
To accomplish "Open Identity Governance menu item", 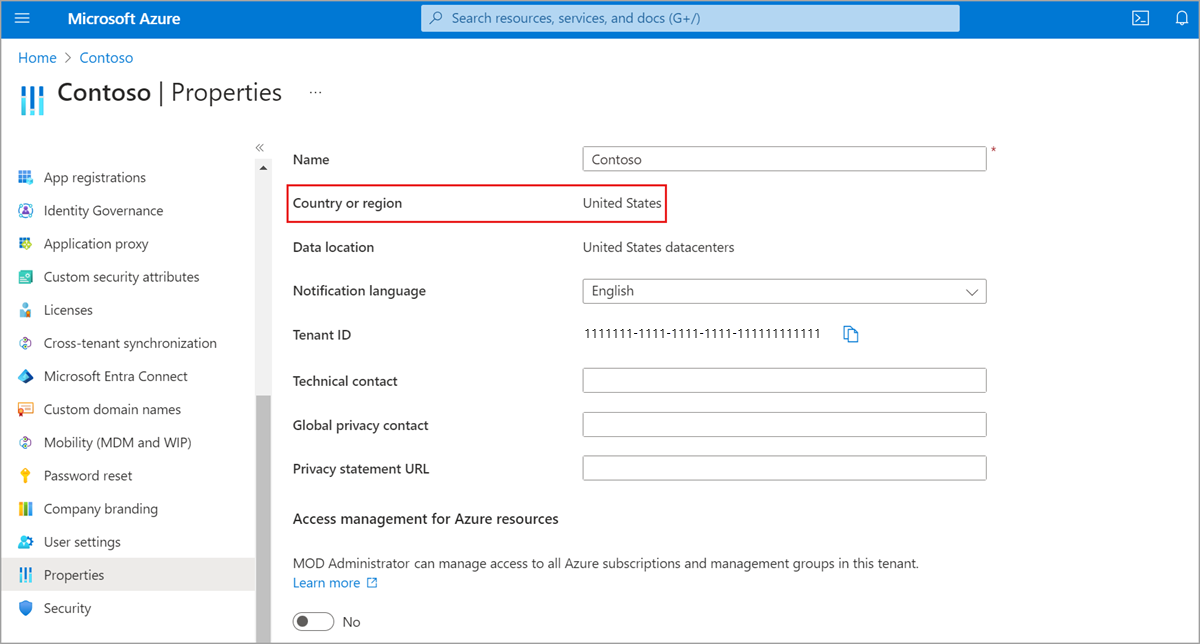I will tap(103, 211).
